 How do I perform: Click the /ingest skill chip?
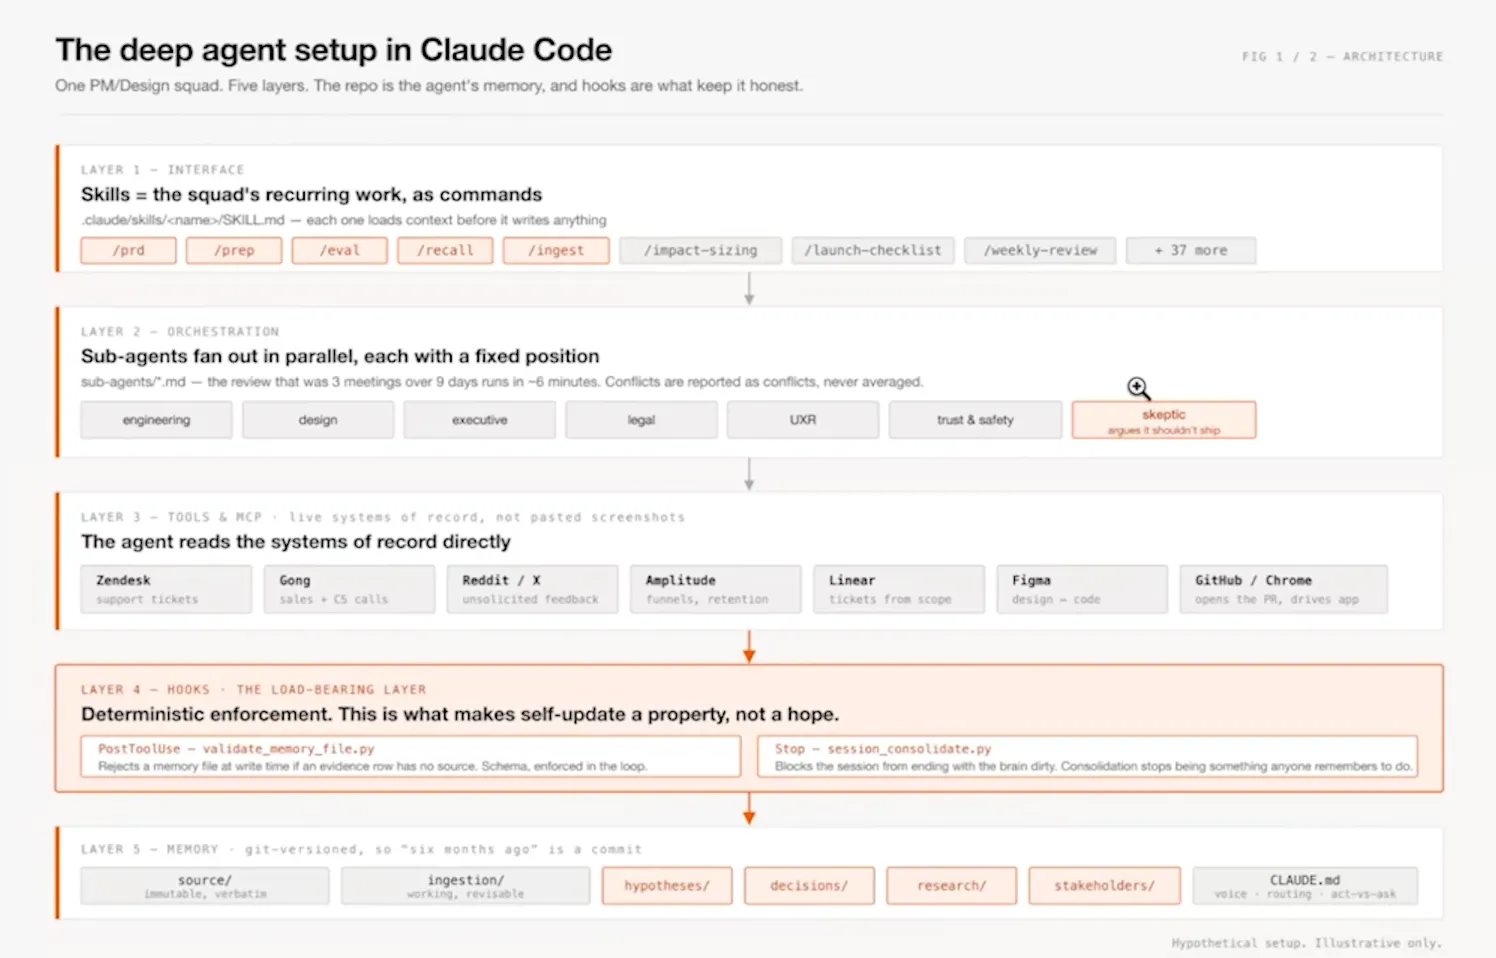tap(556, 250)
